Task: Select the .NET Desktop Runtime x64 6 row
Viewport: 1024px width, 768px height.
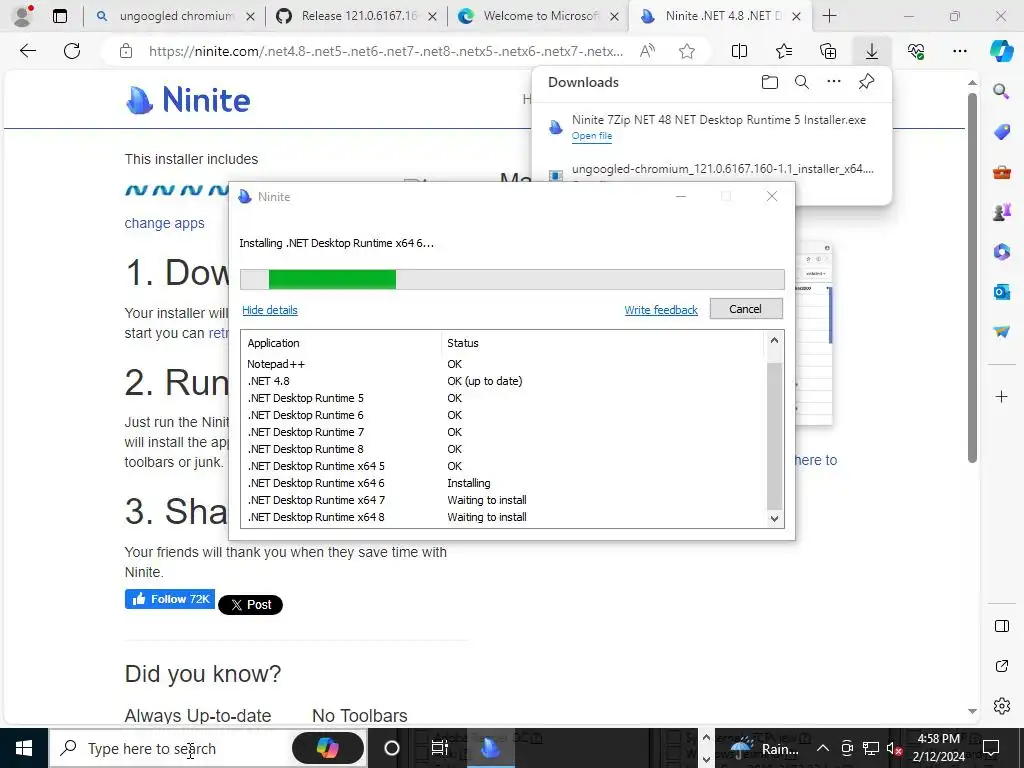Action: pos(503,483)
